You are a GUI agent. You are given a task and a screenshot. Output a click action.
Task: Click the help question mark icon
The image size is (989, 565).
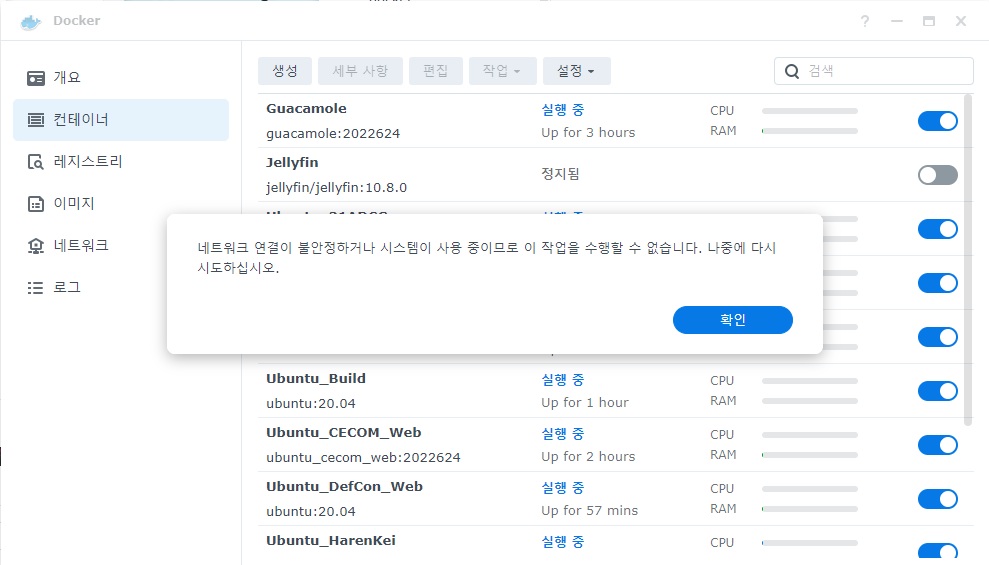[865, 21]
